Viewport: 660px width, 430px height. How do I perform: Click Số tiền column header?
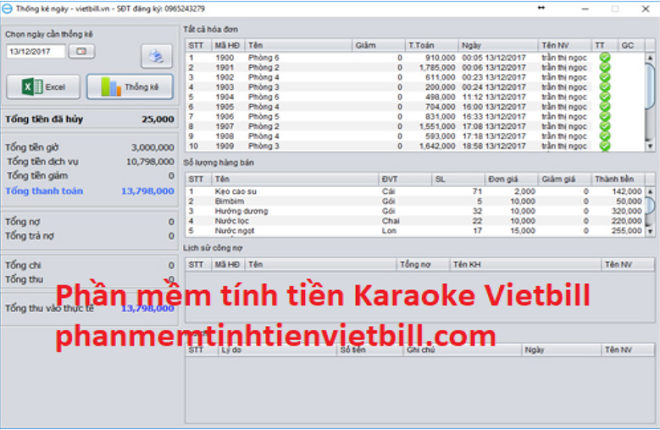click(x=370, y=350)
